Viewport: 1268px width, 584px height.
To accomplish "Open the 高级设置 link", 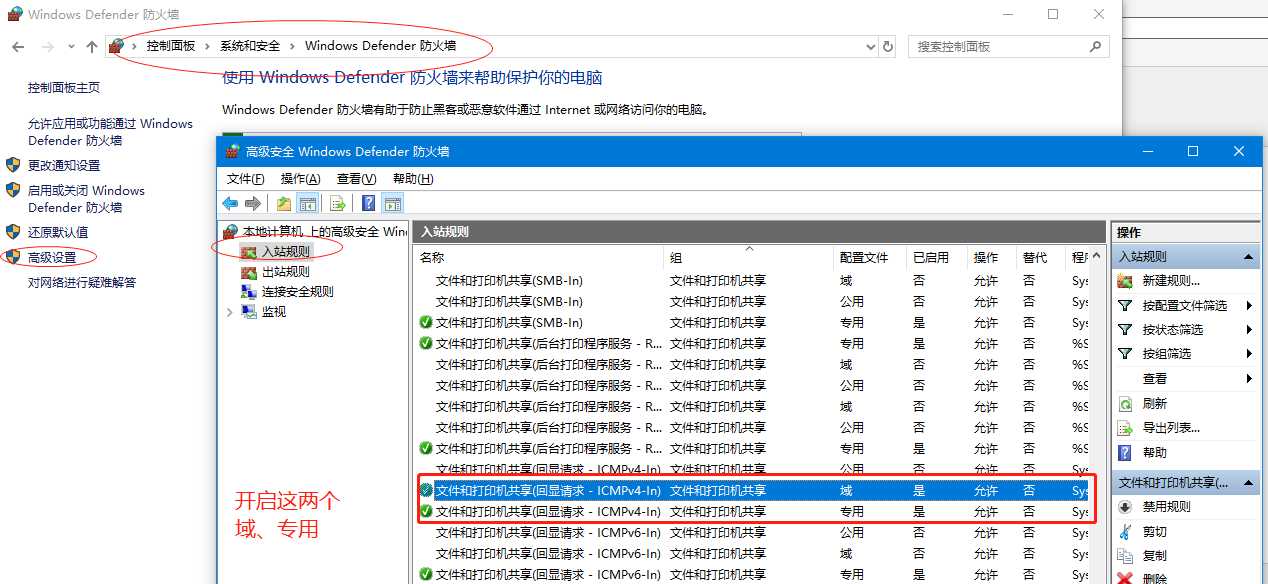I will [x=52, y=258].
